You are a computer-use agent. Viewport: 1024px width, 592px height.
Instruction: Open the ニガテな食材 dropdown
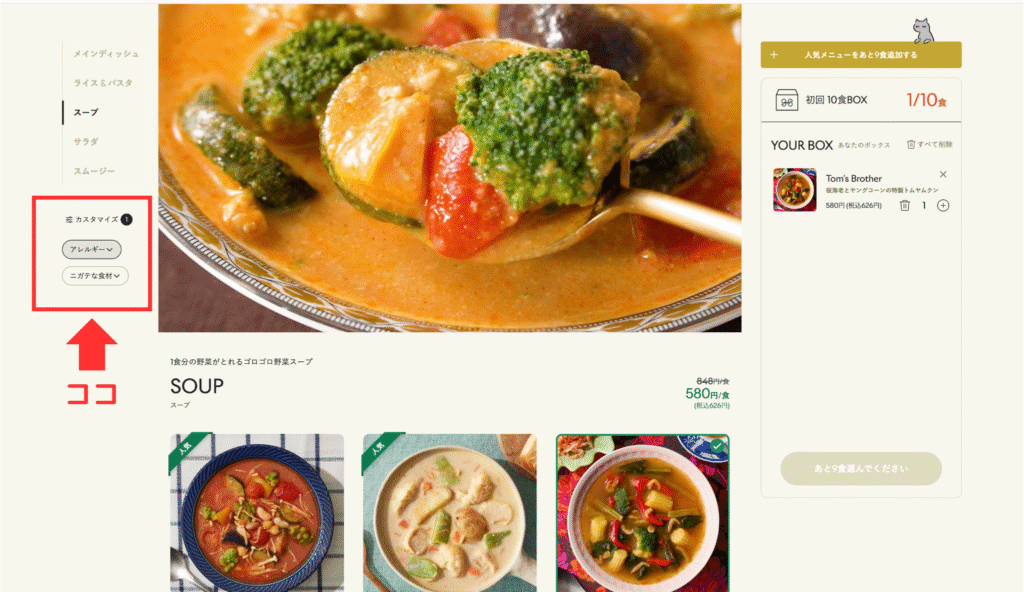coord(95,276)
